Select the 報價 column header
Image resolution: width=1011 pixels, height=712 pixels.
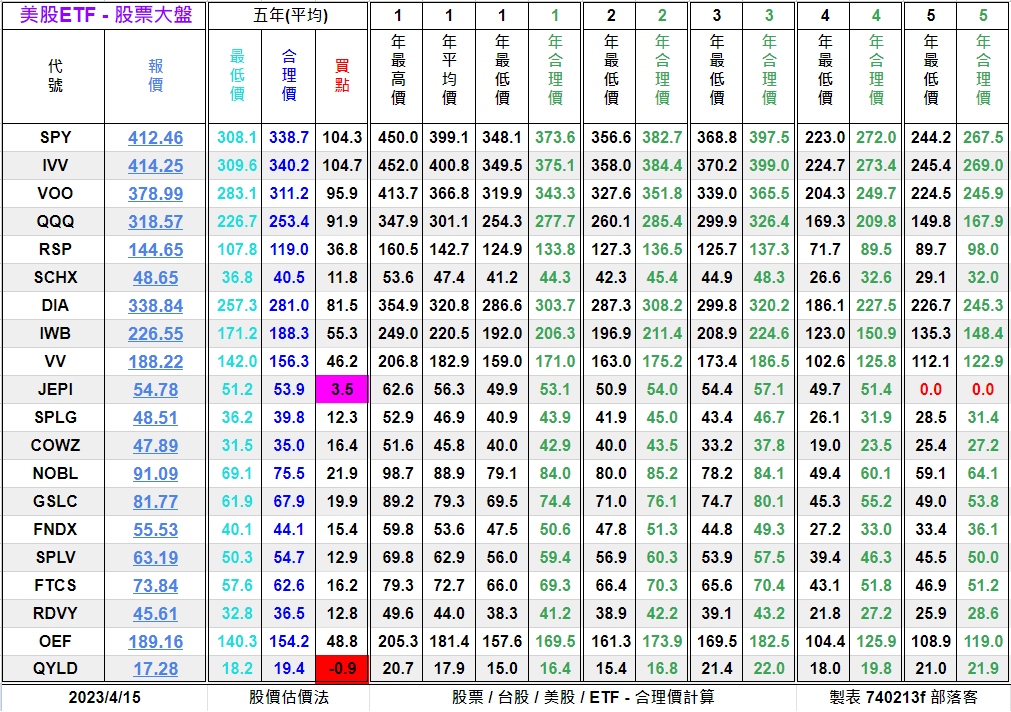pyautogui.click(x=155, y=76)
